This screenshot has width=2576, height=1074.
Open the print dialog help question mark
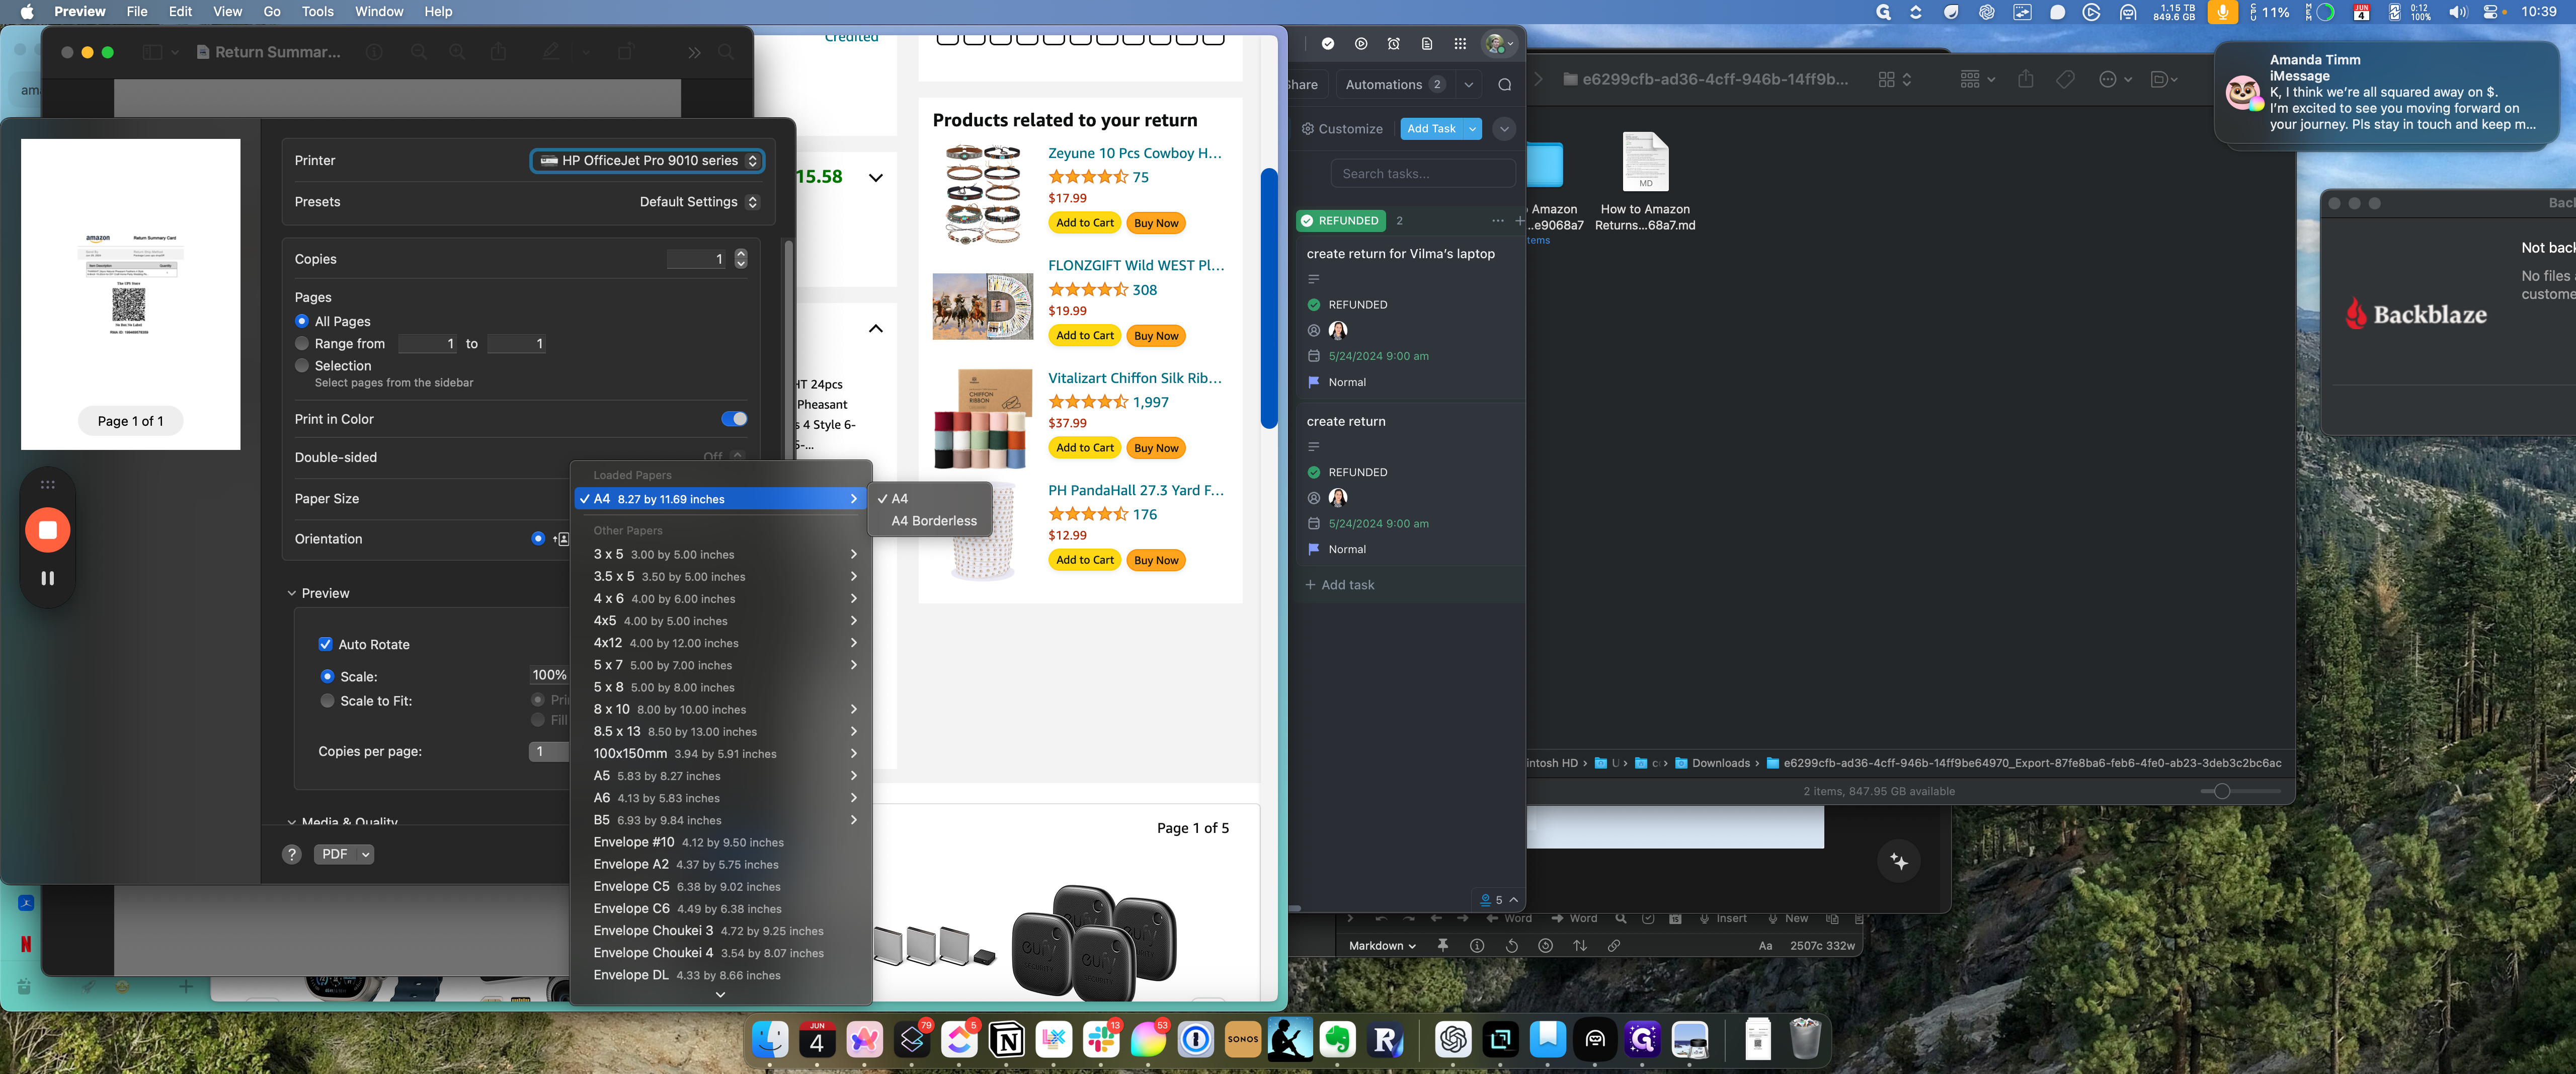291,854
